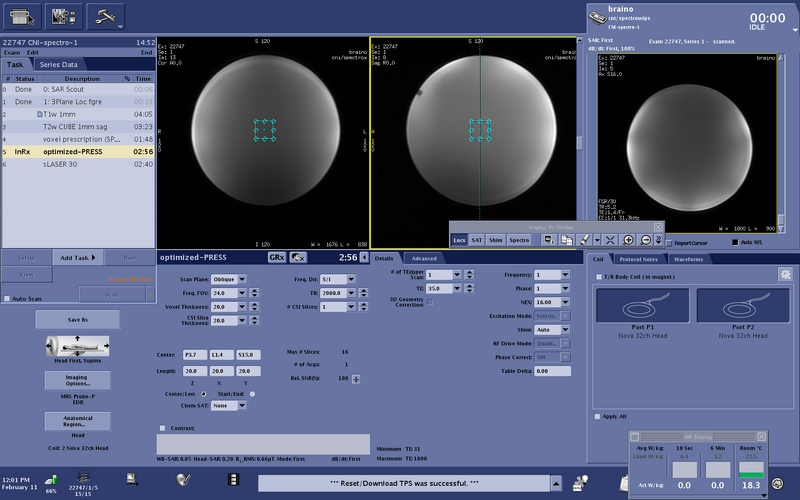The width and height of the screenshot is (800, 500).
Task: Click the film strip icon in bottom bar
Action: [x=233, y=479]
